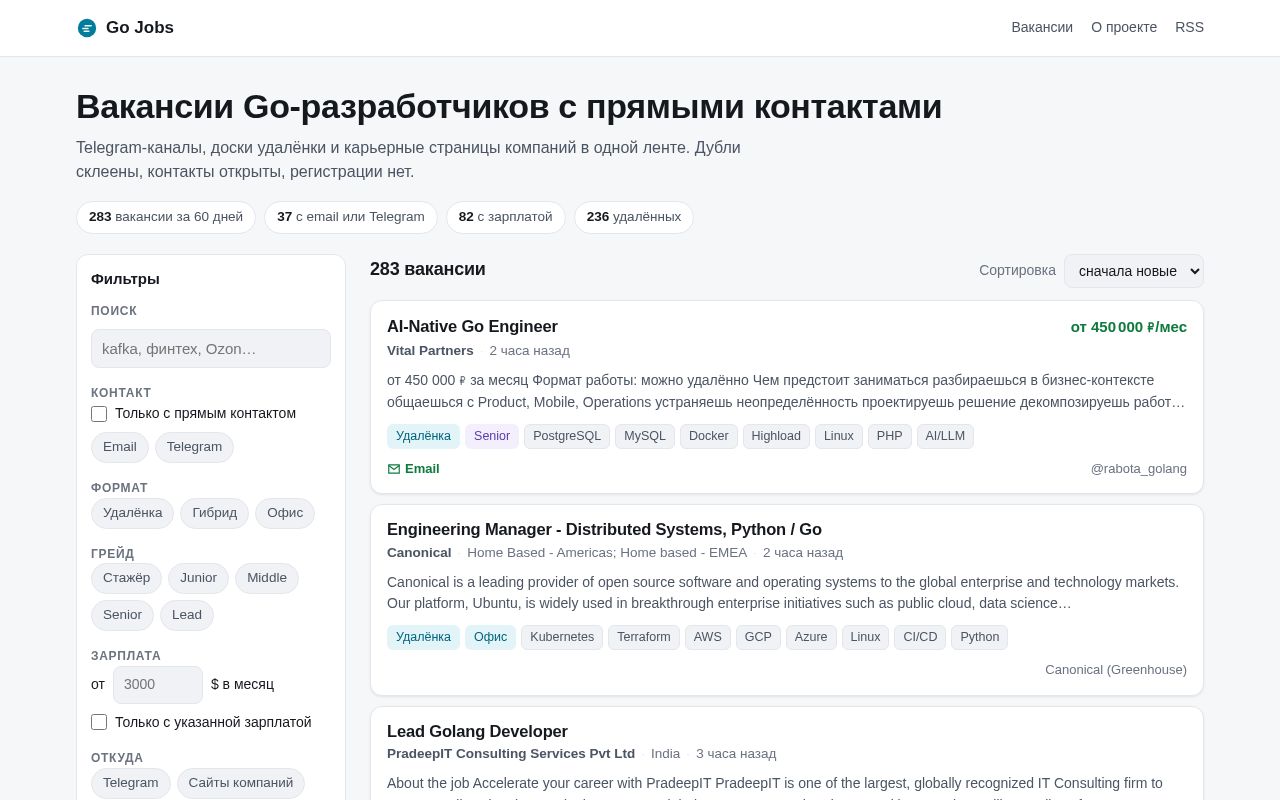This screenshot has height=800, width=1280.
Task: Open Вакансии in top navigation
Action: click(x=1042, y=28)
